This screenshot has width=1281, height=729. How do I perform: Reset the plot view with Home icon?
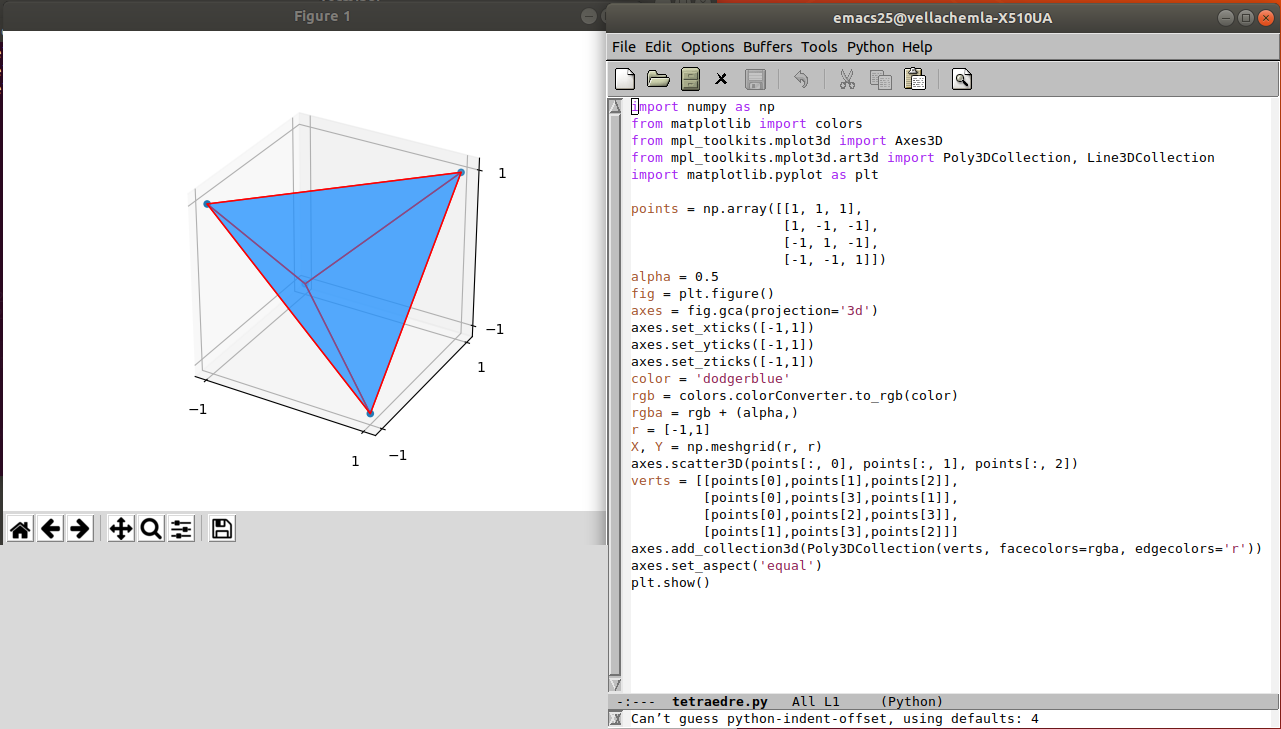[x=20, y=529]
